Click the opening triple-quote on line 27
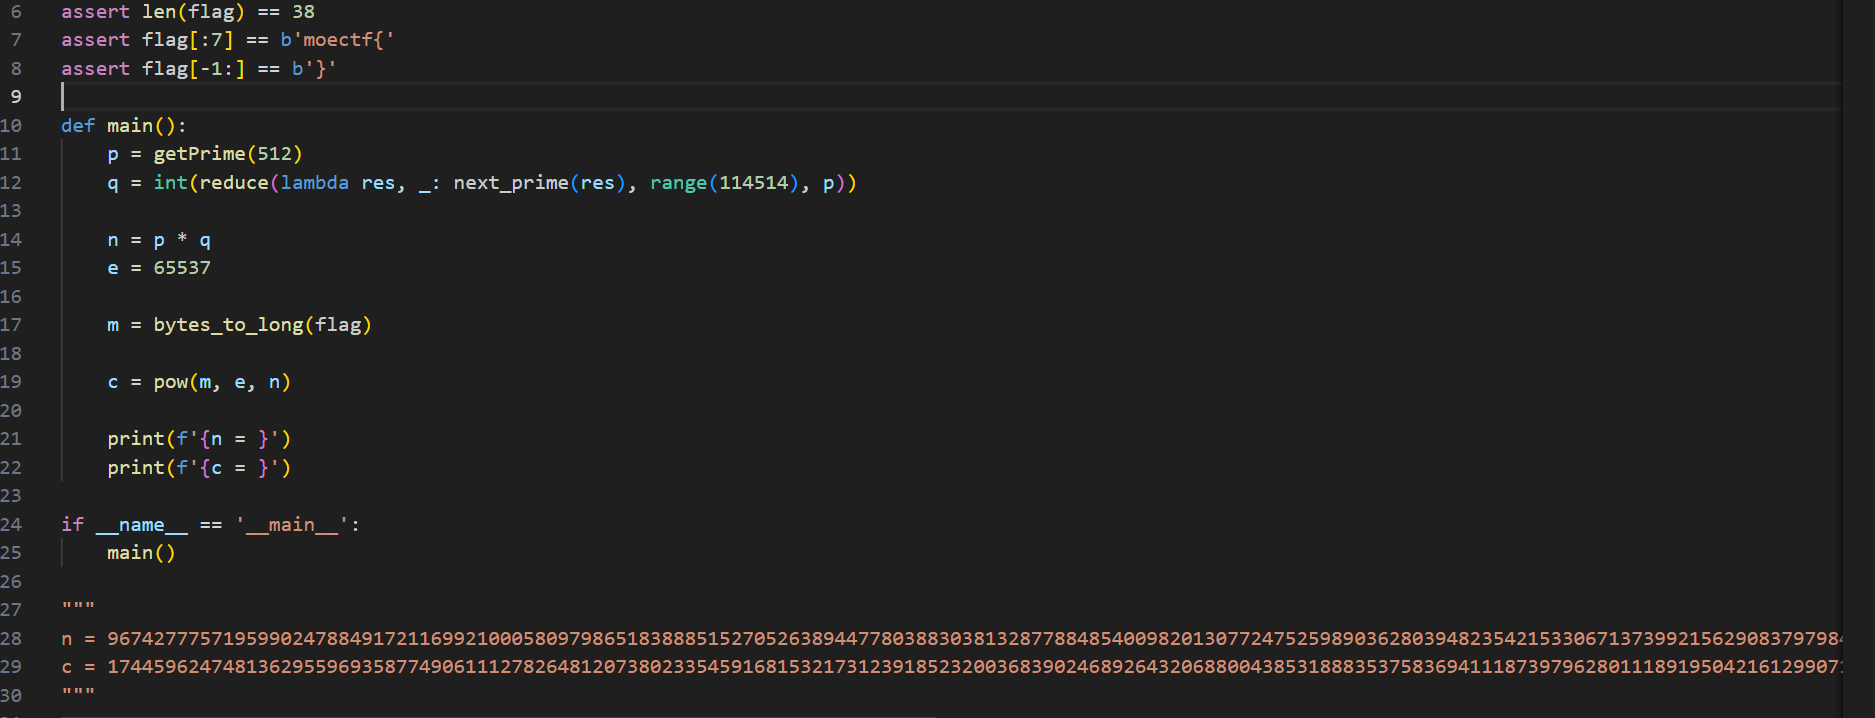The width and height of the screenshot is (1875, 718). (x=78, y=609)
